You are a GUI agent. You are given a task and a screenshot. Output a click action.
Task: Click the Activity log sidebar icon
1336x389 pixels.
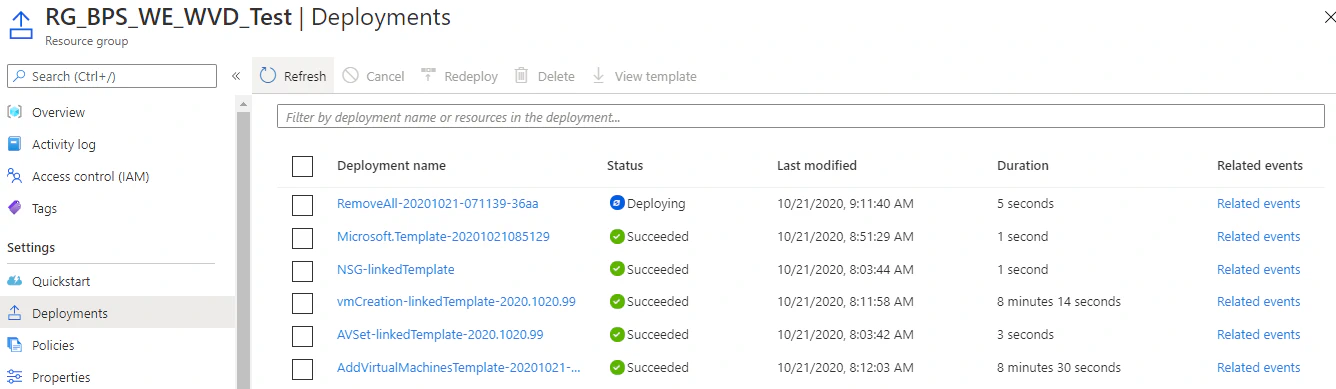(x=15, y=144)
